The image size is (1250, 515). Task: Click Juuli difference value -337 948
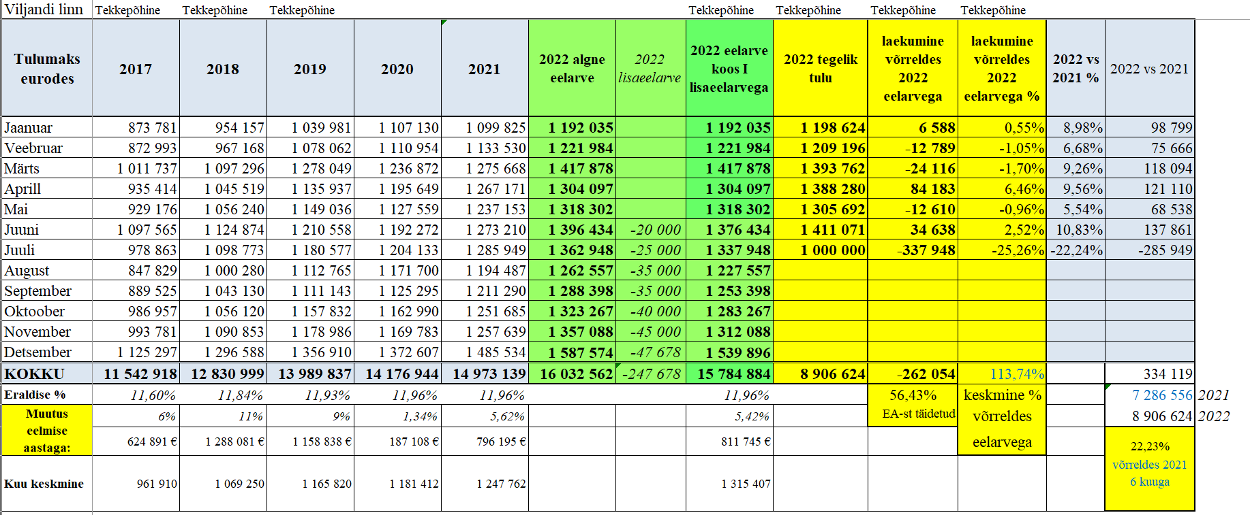[912, 250]
